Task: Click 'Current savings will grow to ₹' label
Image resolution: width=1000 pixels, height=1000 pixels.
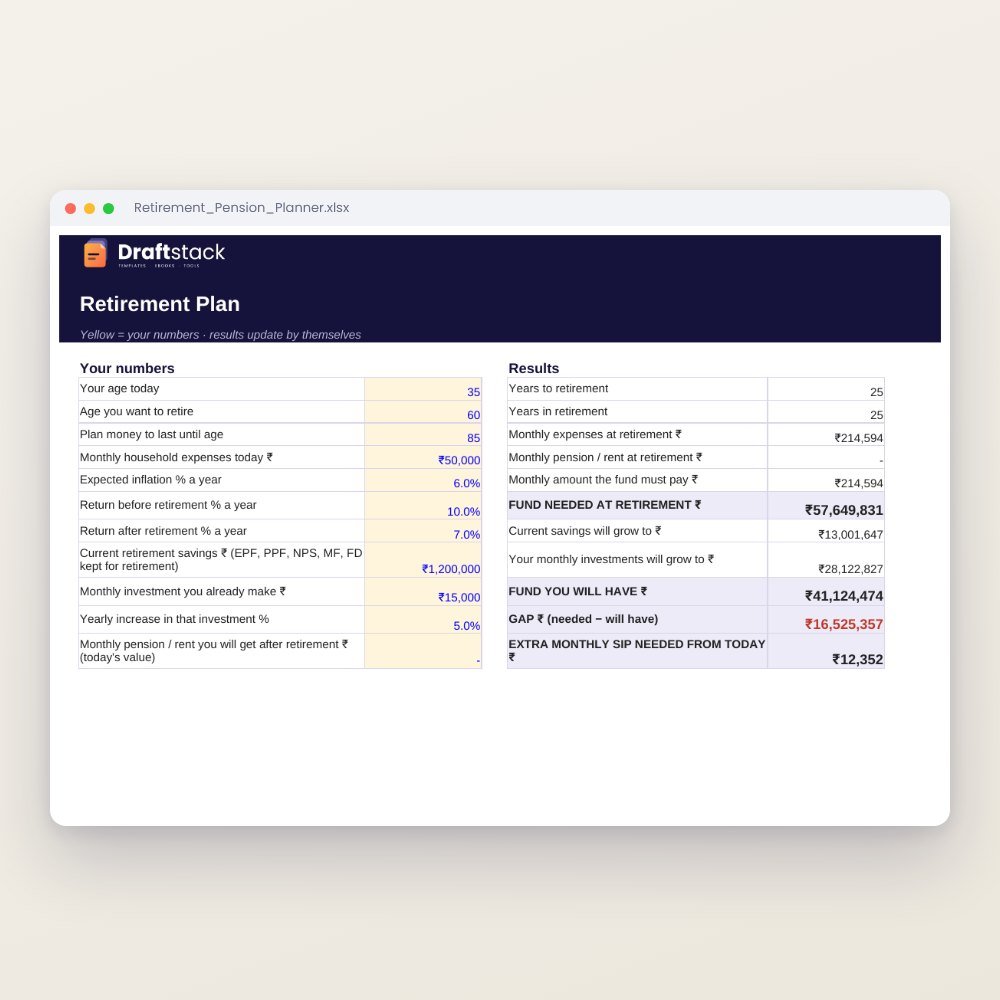Action: tap(585, 531)
